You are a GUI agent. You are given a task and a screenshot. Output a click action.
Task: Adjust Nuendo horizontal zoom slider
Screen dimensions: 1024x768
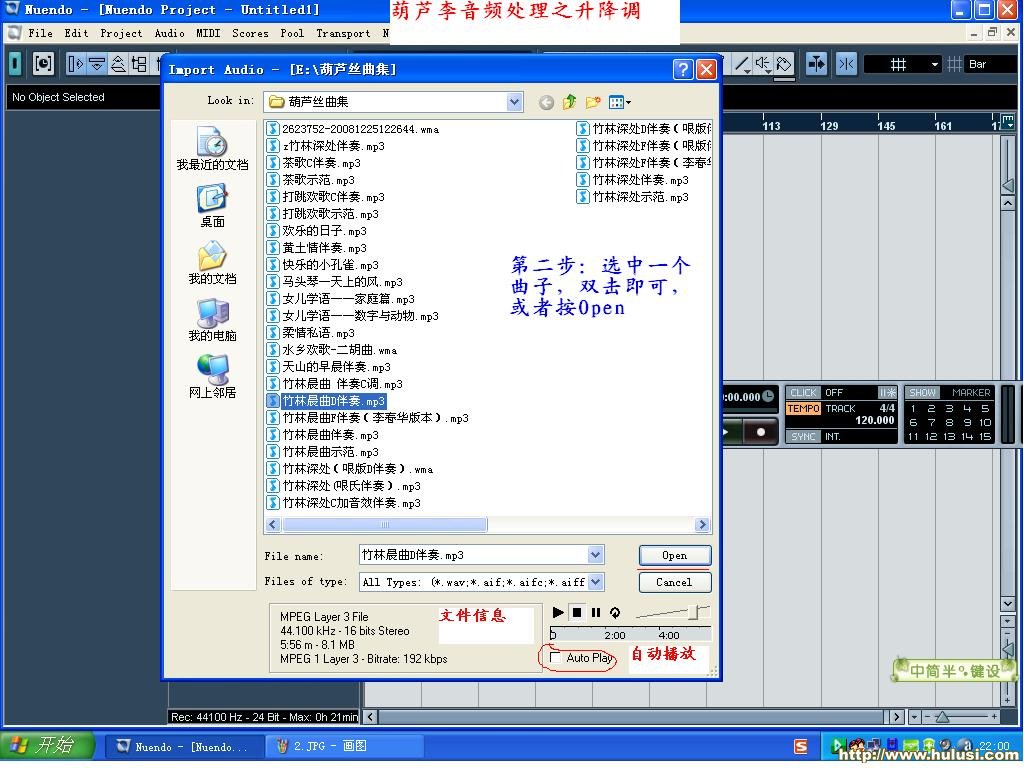click(x=942, y=717)
